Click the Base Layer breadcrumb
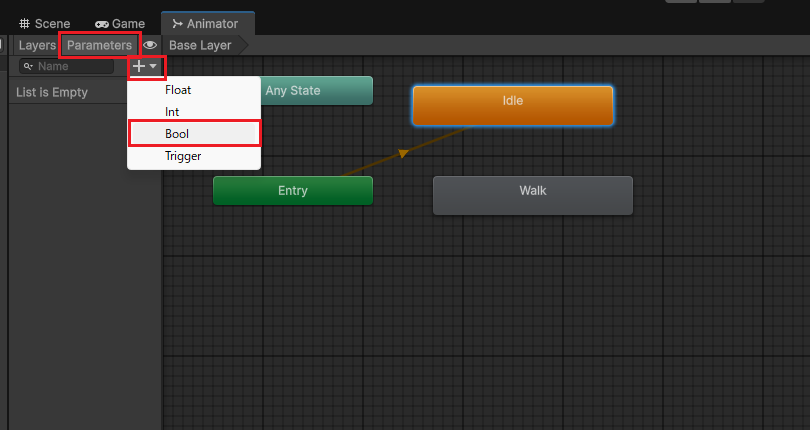The width and height of the screenshot is (810, 430). (200, 45)
